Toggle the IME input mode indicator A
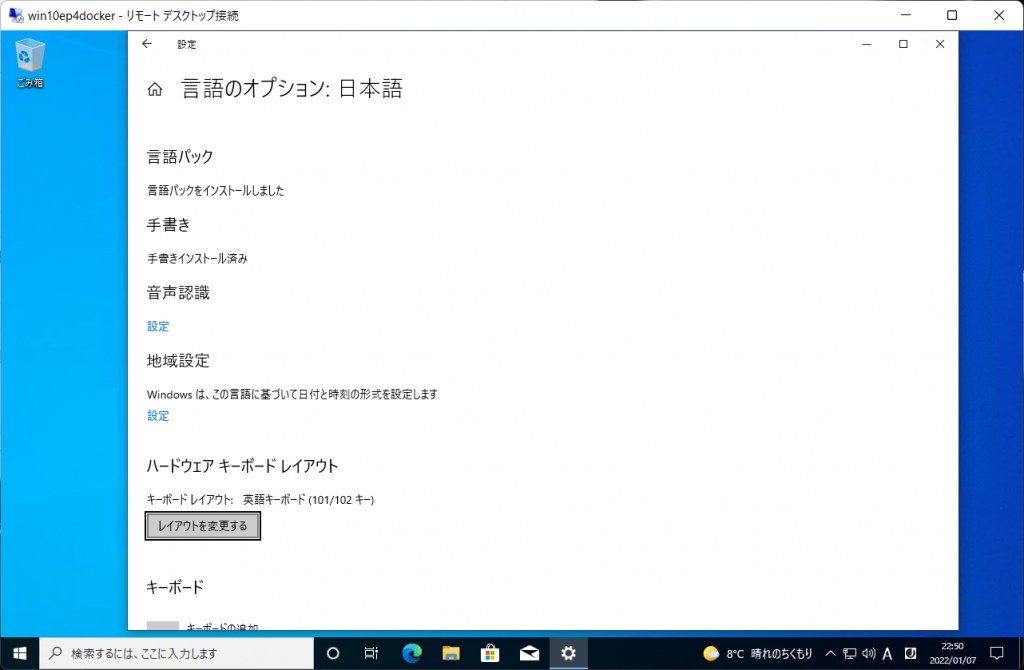Image resolution: width=1024 pixels, height=670 pixels. [x=888, y=653]
